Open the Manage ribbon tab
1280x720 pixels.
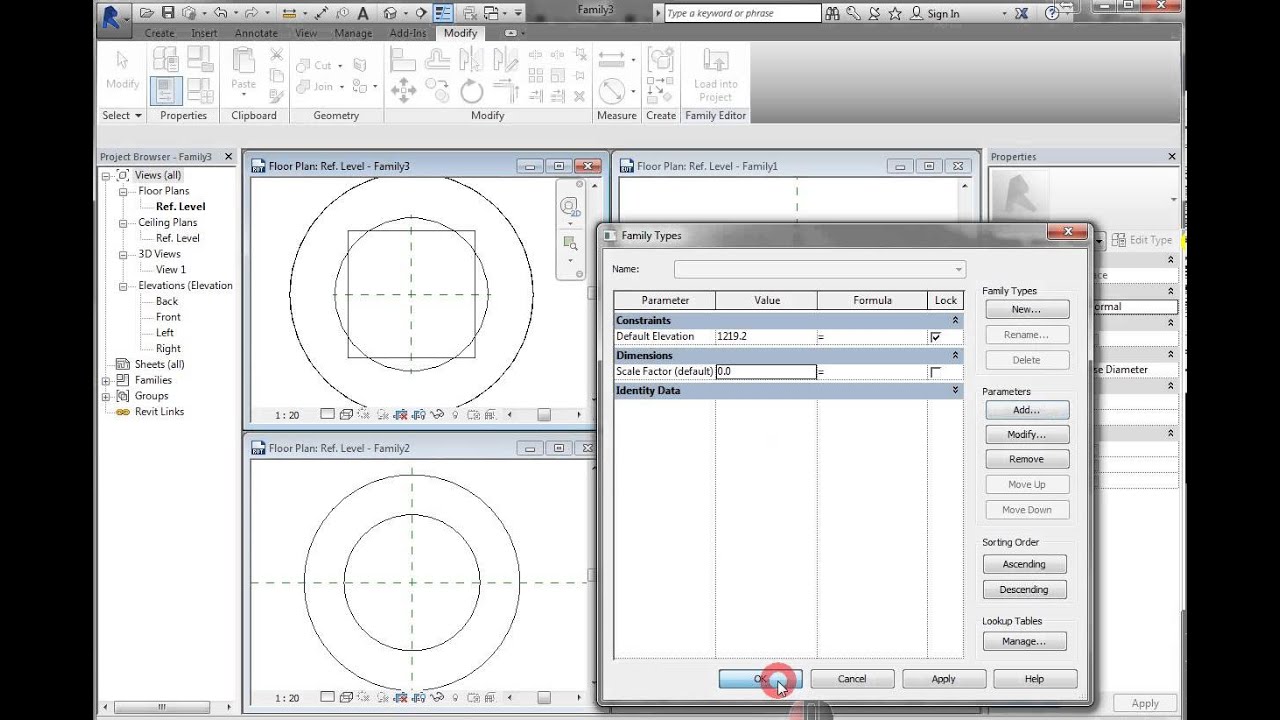coord(353,33)
